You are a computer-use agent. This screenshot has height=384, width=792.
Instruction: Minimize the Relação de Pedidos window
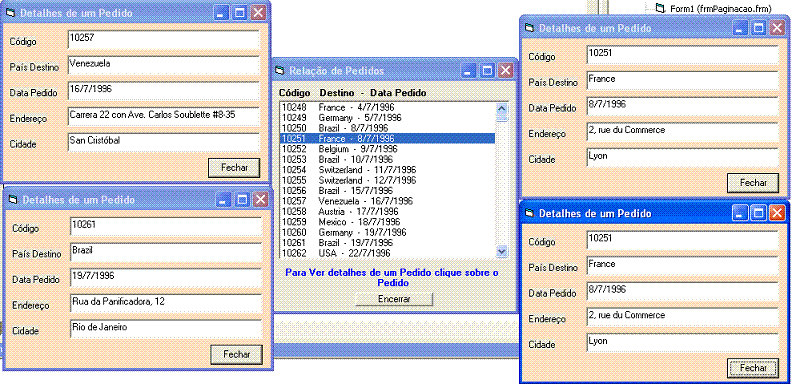click(x=469, y=71)
